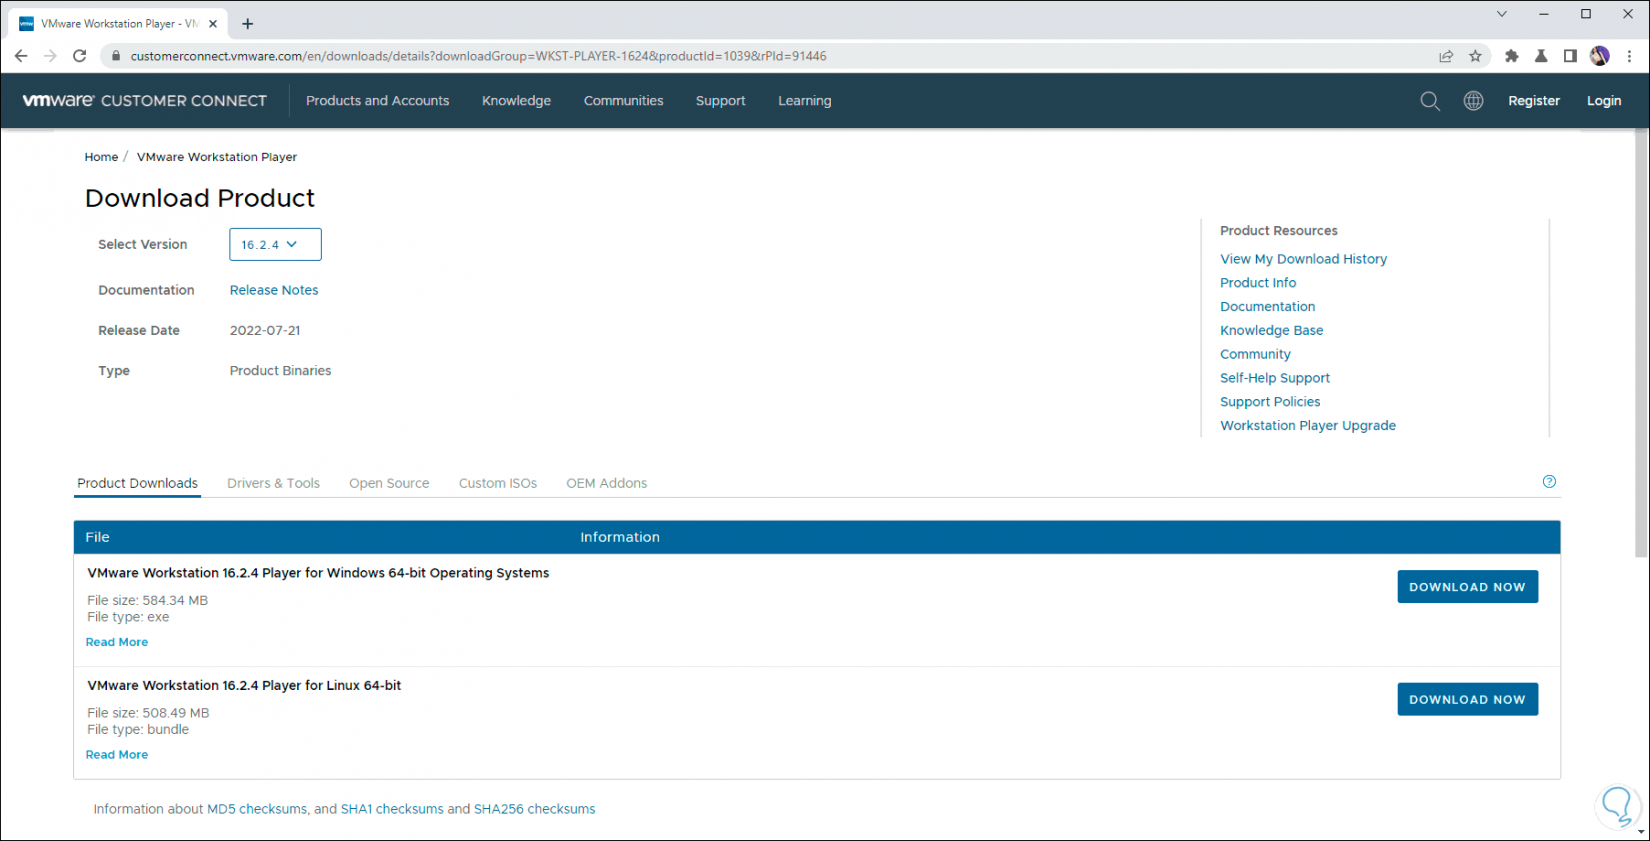Open the SHA1 checksums link
This screenshot has width=1650, height=841.
(392, 809)
